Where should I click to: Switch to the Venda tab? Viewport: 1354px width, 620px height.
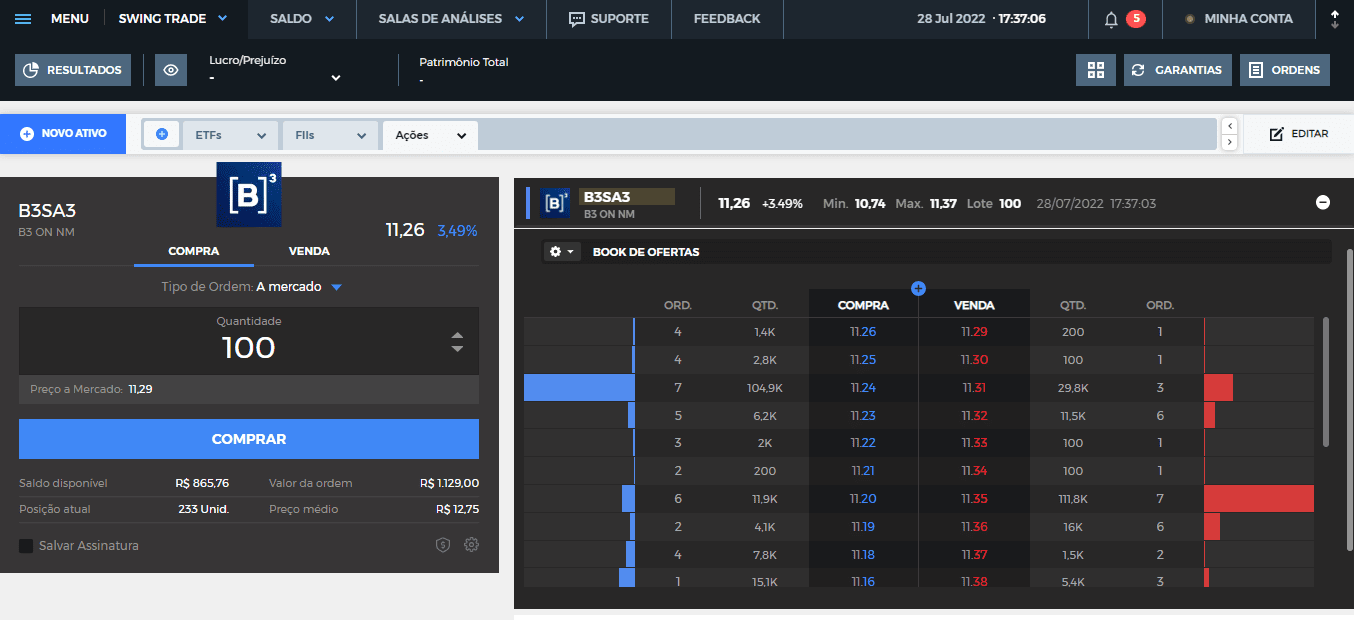point(309,251)
